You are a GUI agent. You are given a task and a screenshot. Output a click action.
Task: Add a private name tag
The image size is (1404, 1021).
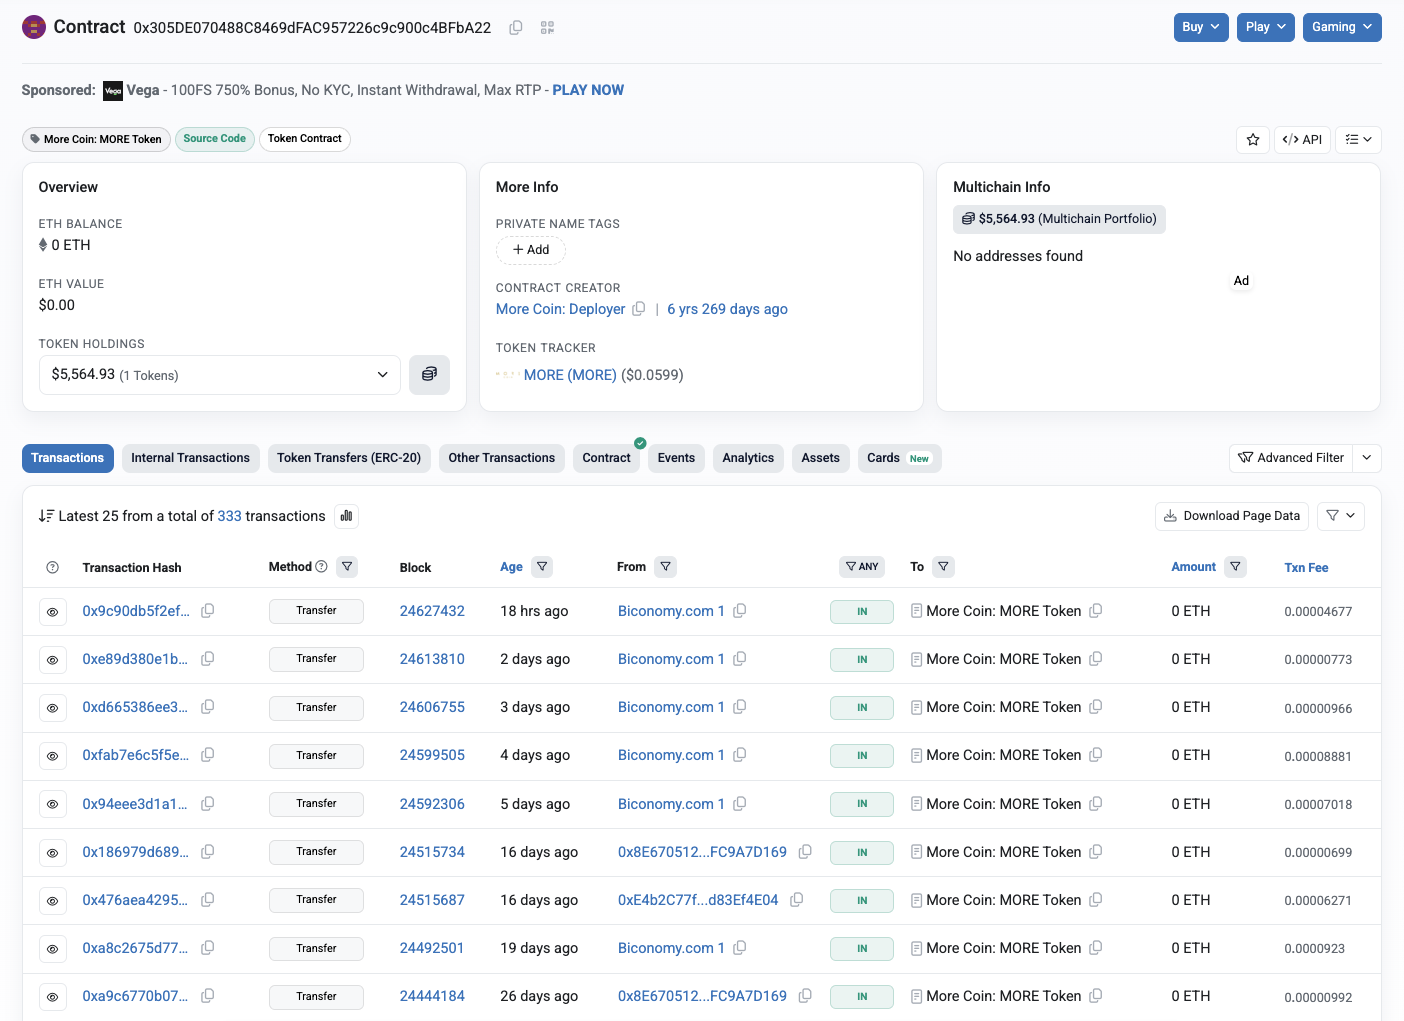click(531, 250)
